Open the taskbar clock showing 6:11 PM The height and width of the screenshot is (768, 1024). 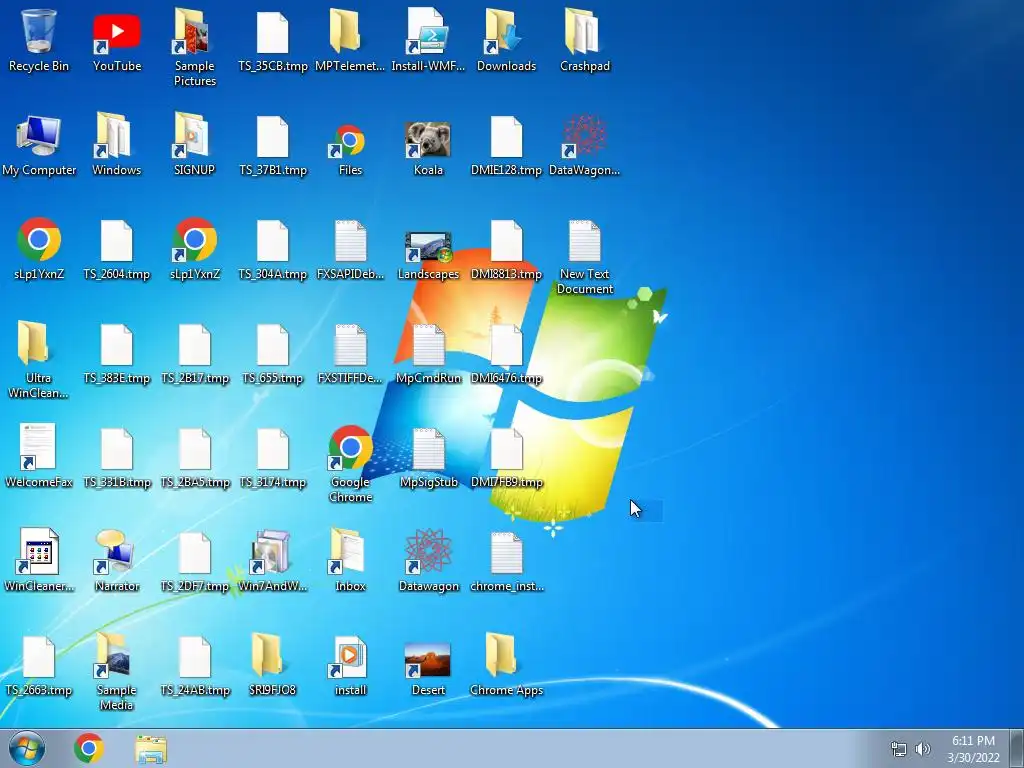point(973,749)
